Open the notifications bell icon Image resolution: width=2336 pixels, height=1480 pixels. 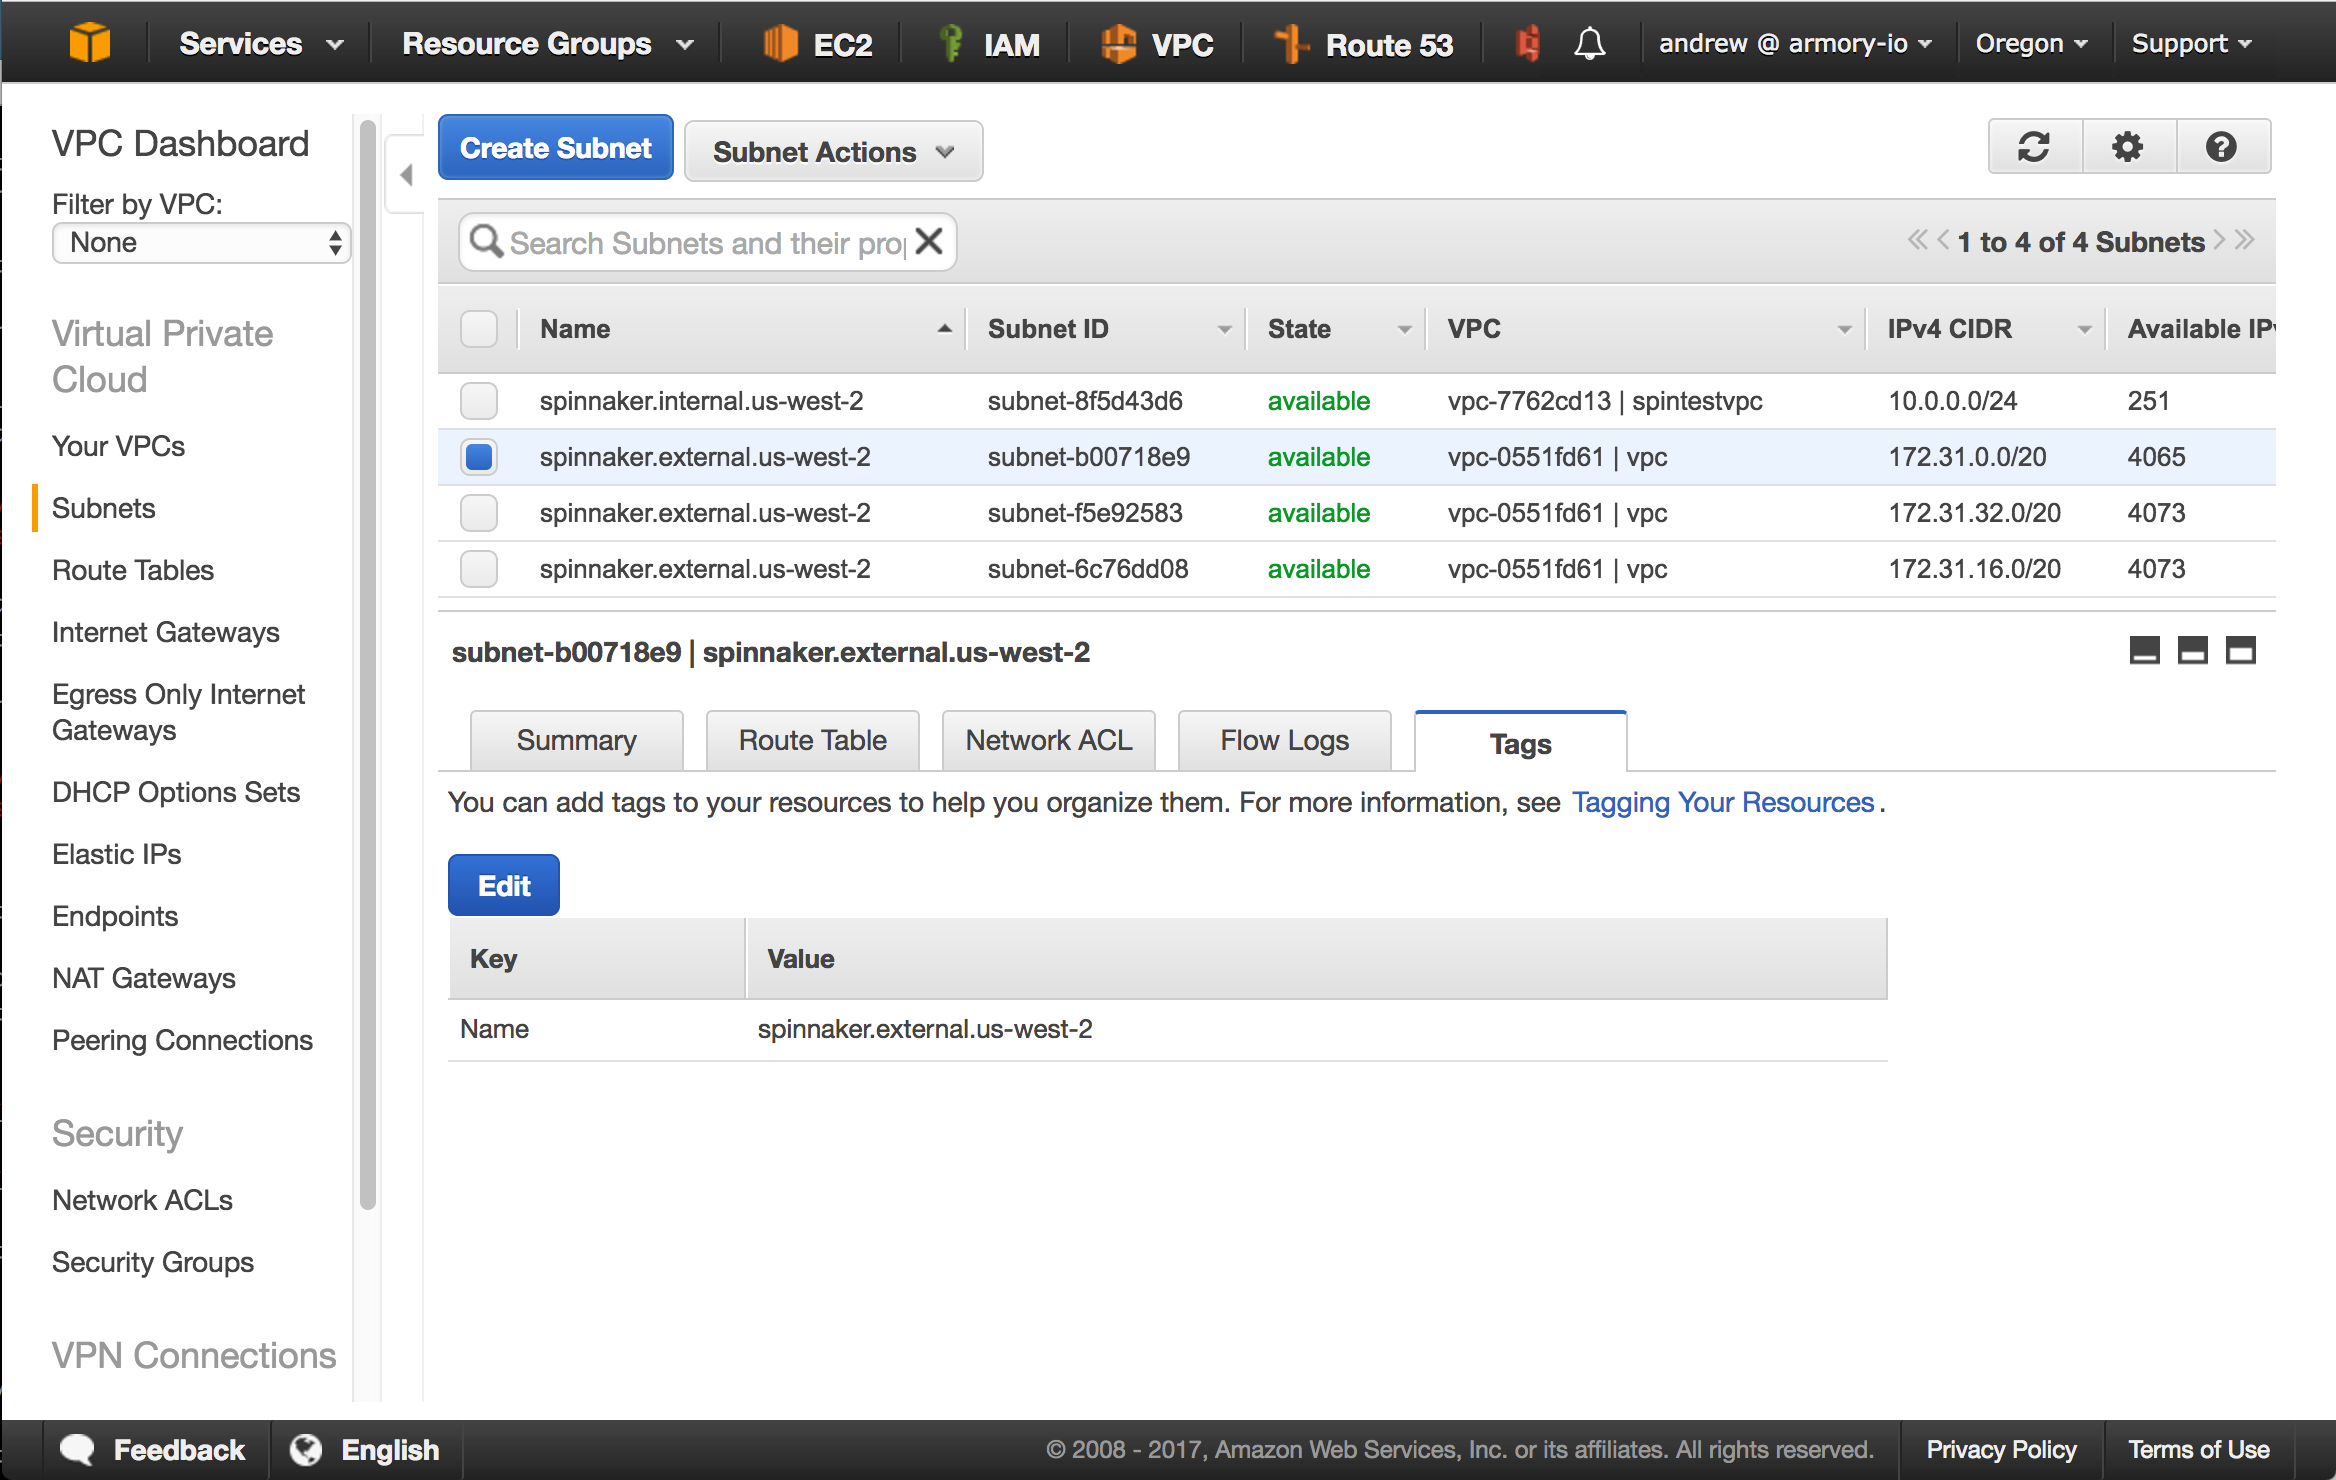pos(1590,43)
